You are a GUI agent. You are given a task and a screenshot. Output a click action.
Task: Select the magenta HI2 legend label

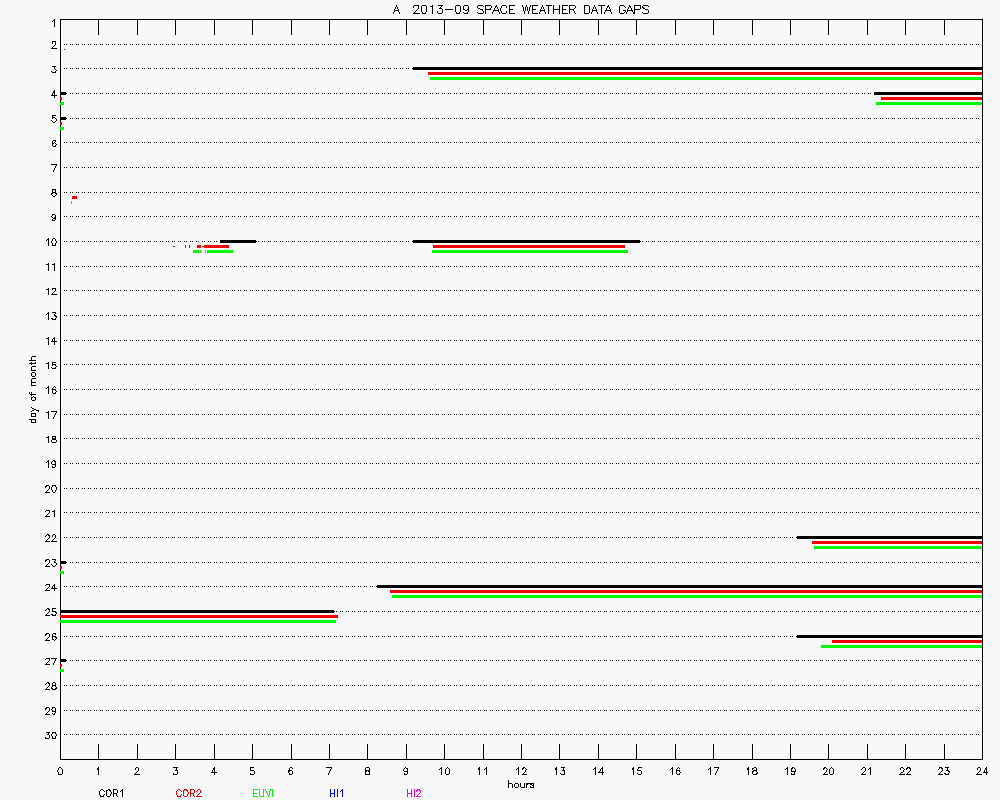click(414, 793)
